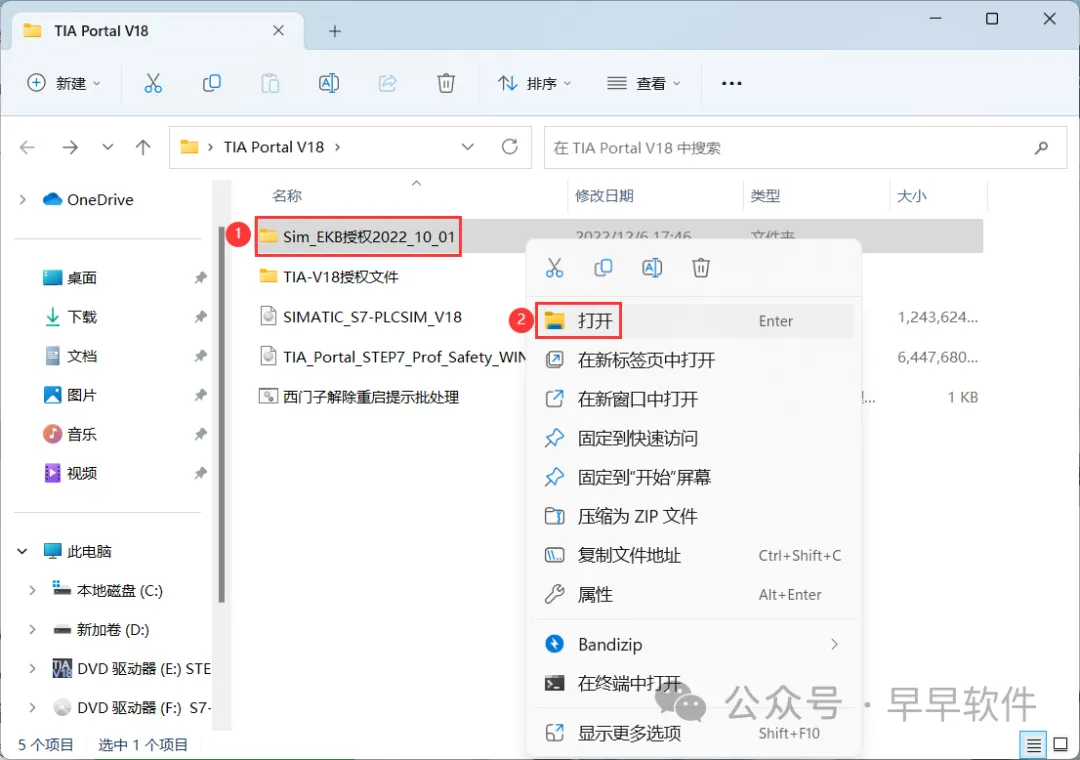Switch to large icons view in the status bar
The width and height of the screenshot is (1080, 760).
point(1061,745)
